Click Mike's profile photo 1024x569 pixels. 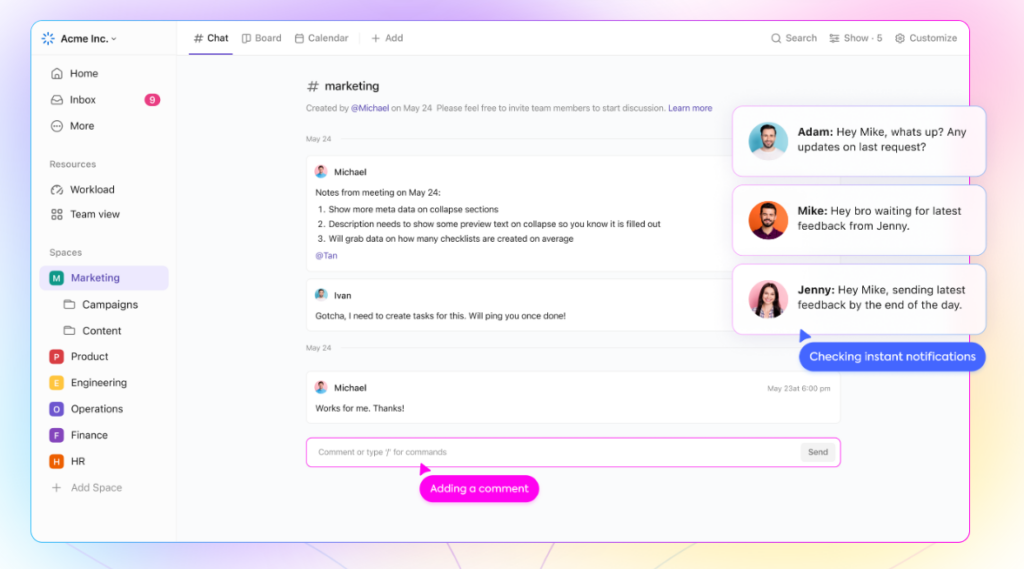[768, 220]
